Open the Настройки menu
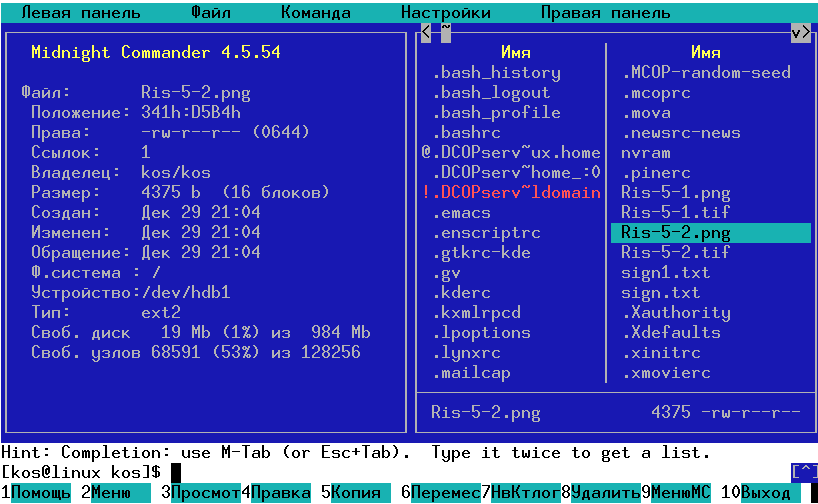Screen dimensions: 818x504 [x=445, y=13]
